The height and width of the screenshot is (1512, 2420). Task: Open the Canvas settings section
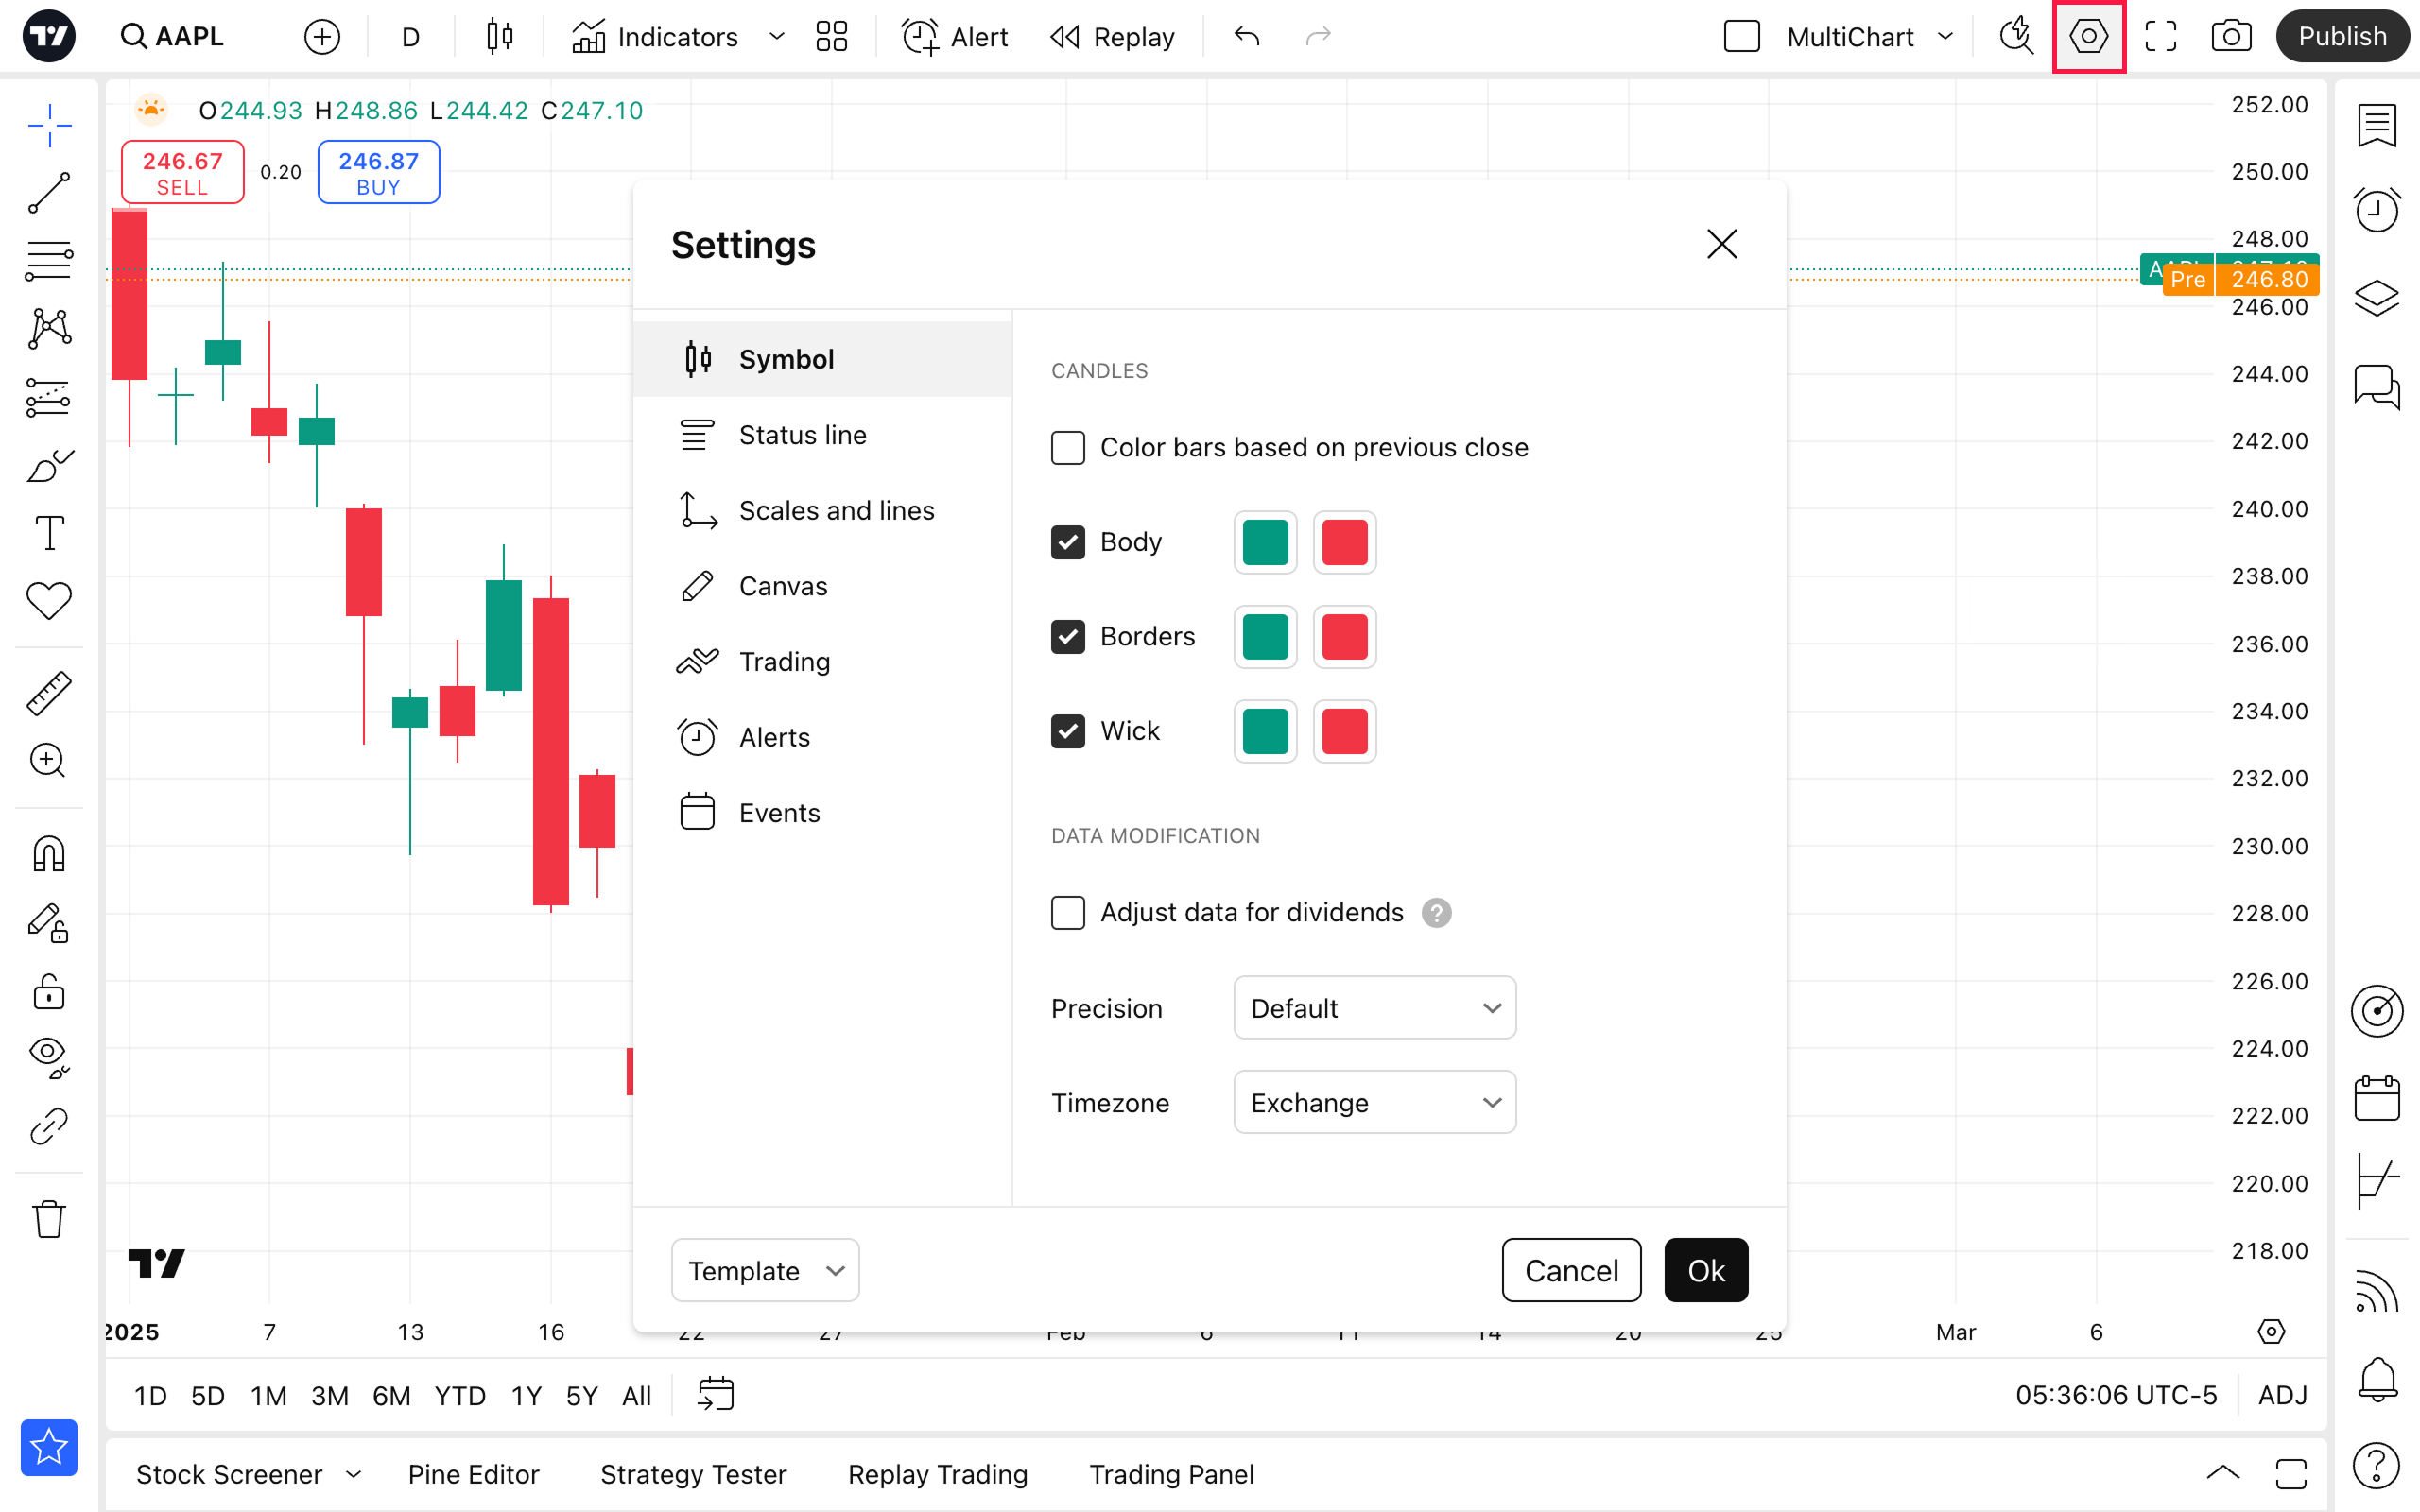pos(782,586)
